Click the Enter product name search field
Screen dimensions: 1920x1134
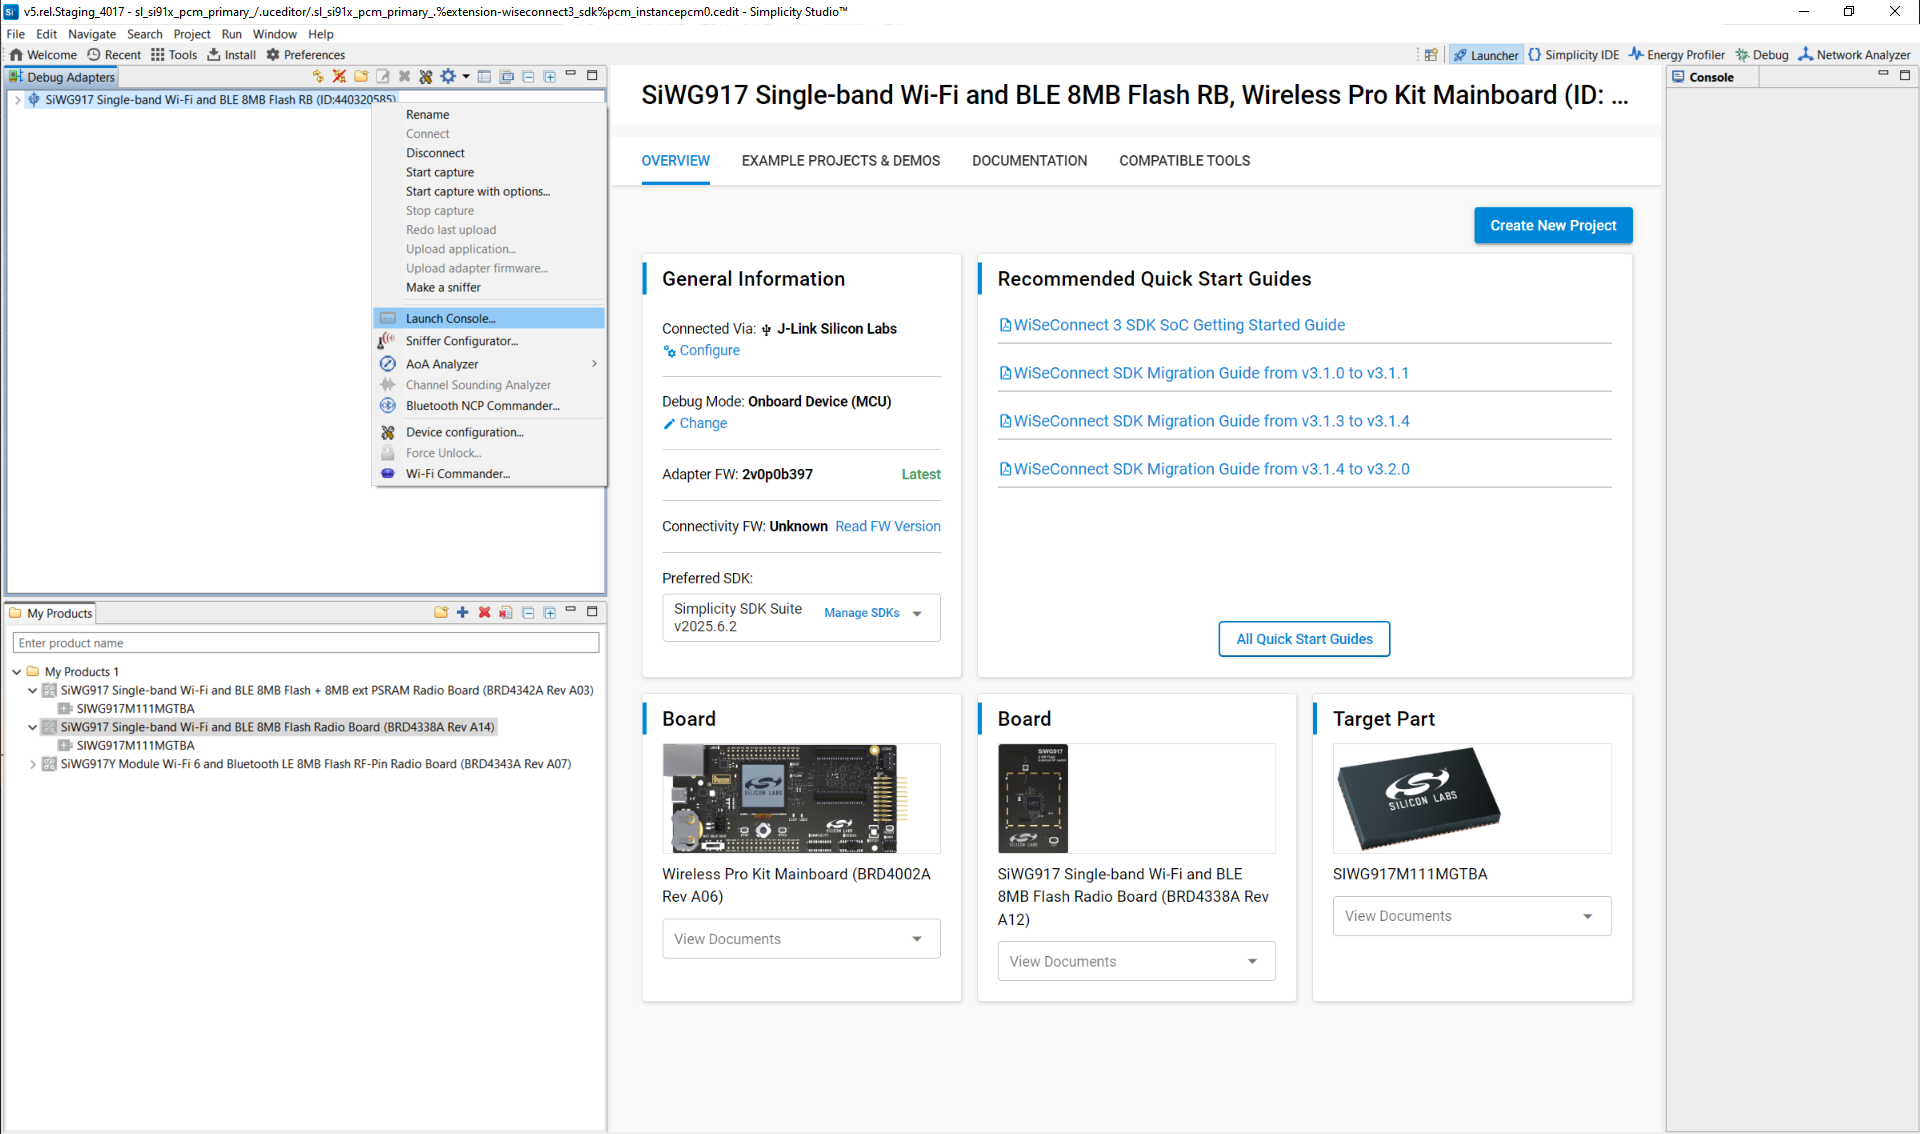[x=305, y=643]
